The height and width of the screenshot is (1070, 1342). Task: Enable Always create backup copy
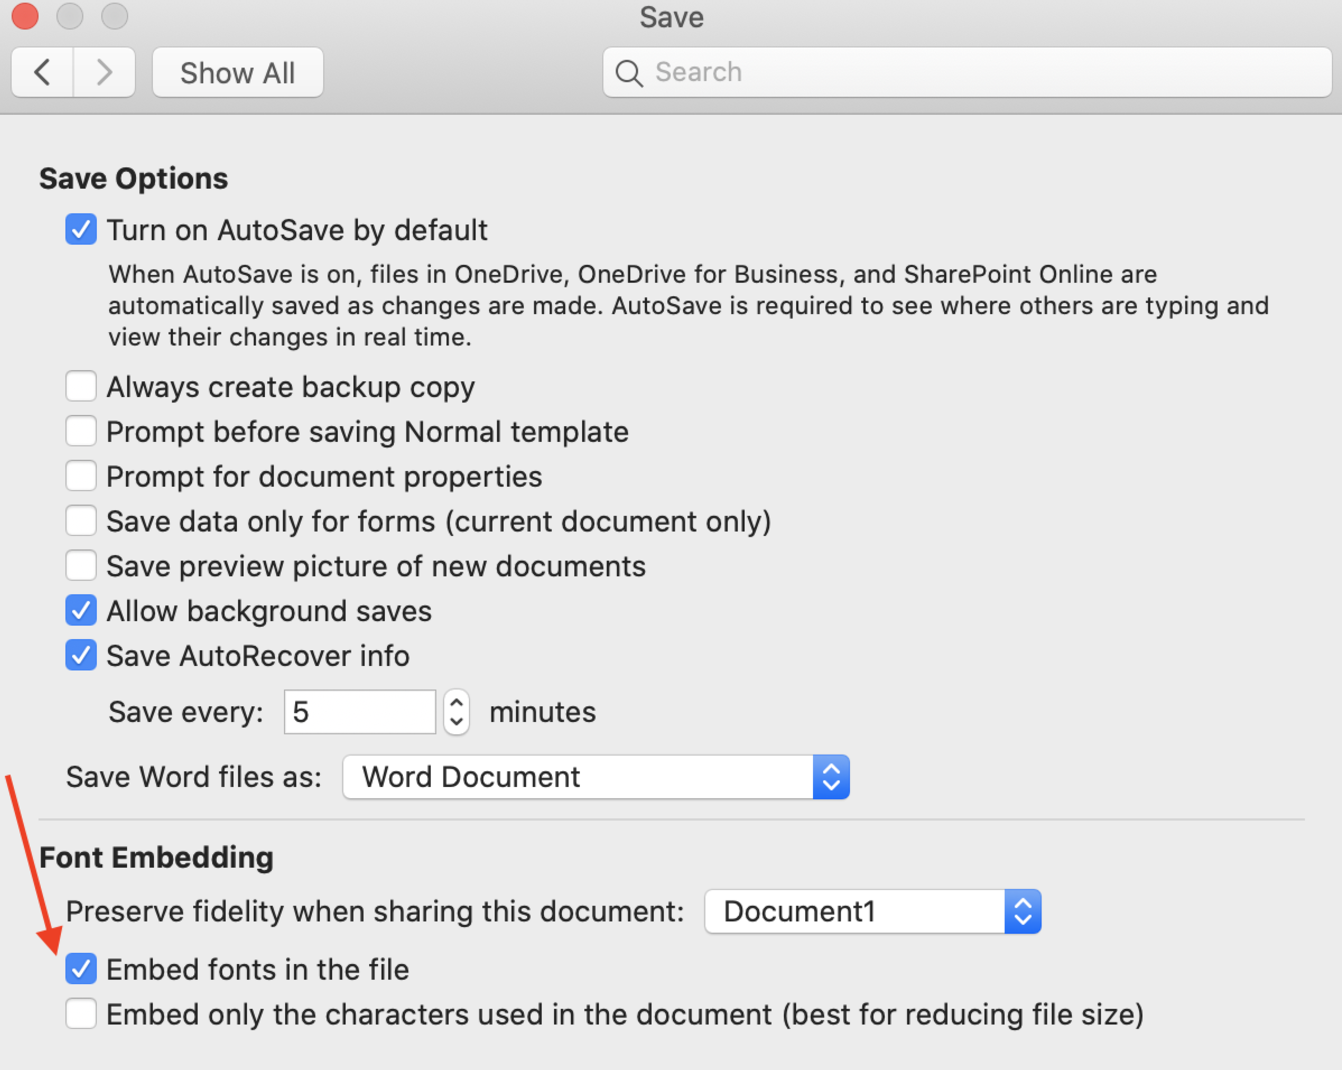(81, 386)
